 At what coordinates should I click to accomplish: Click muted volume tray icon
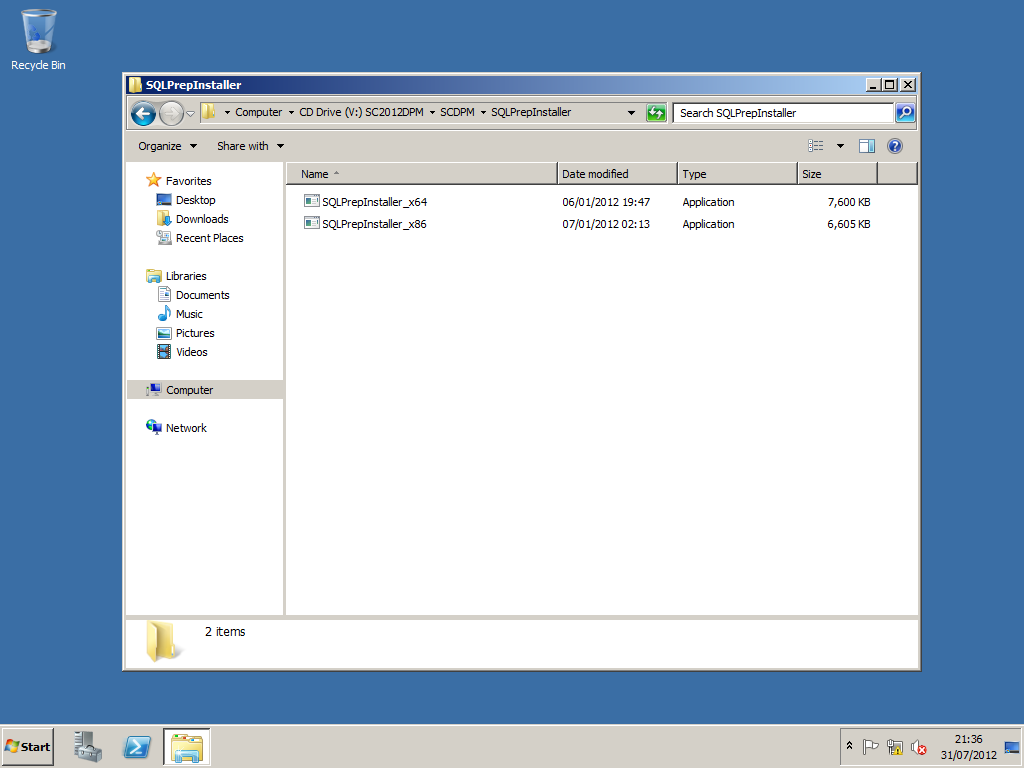pos(919,746)
